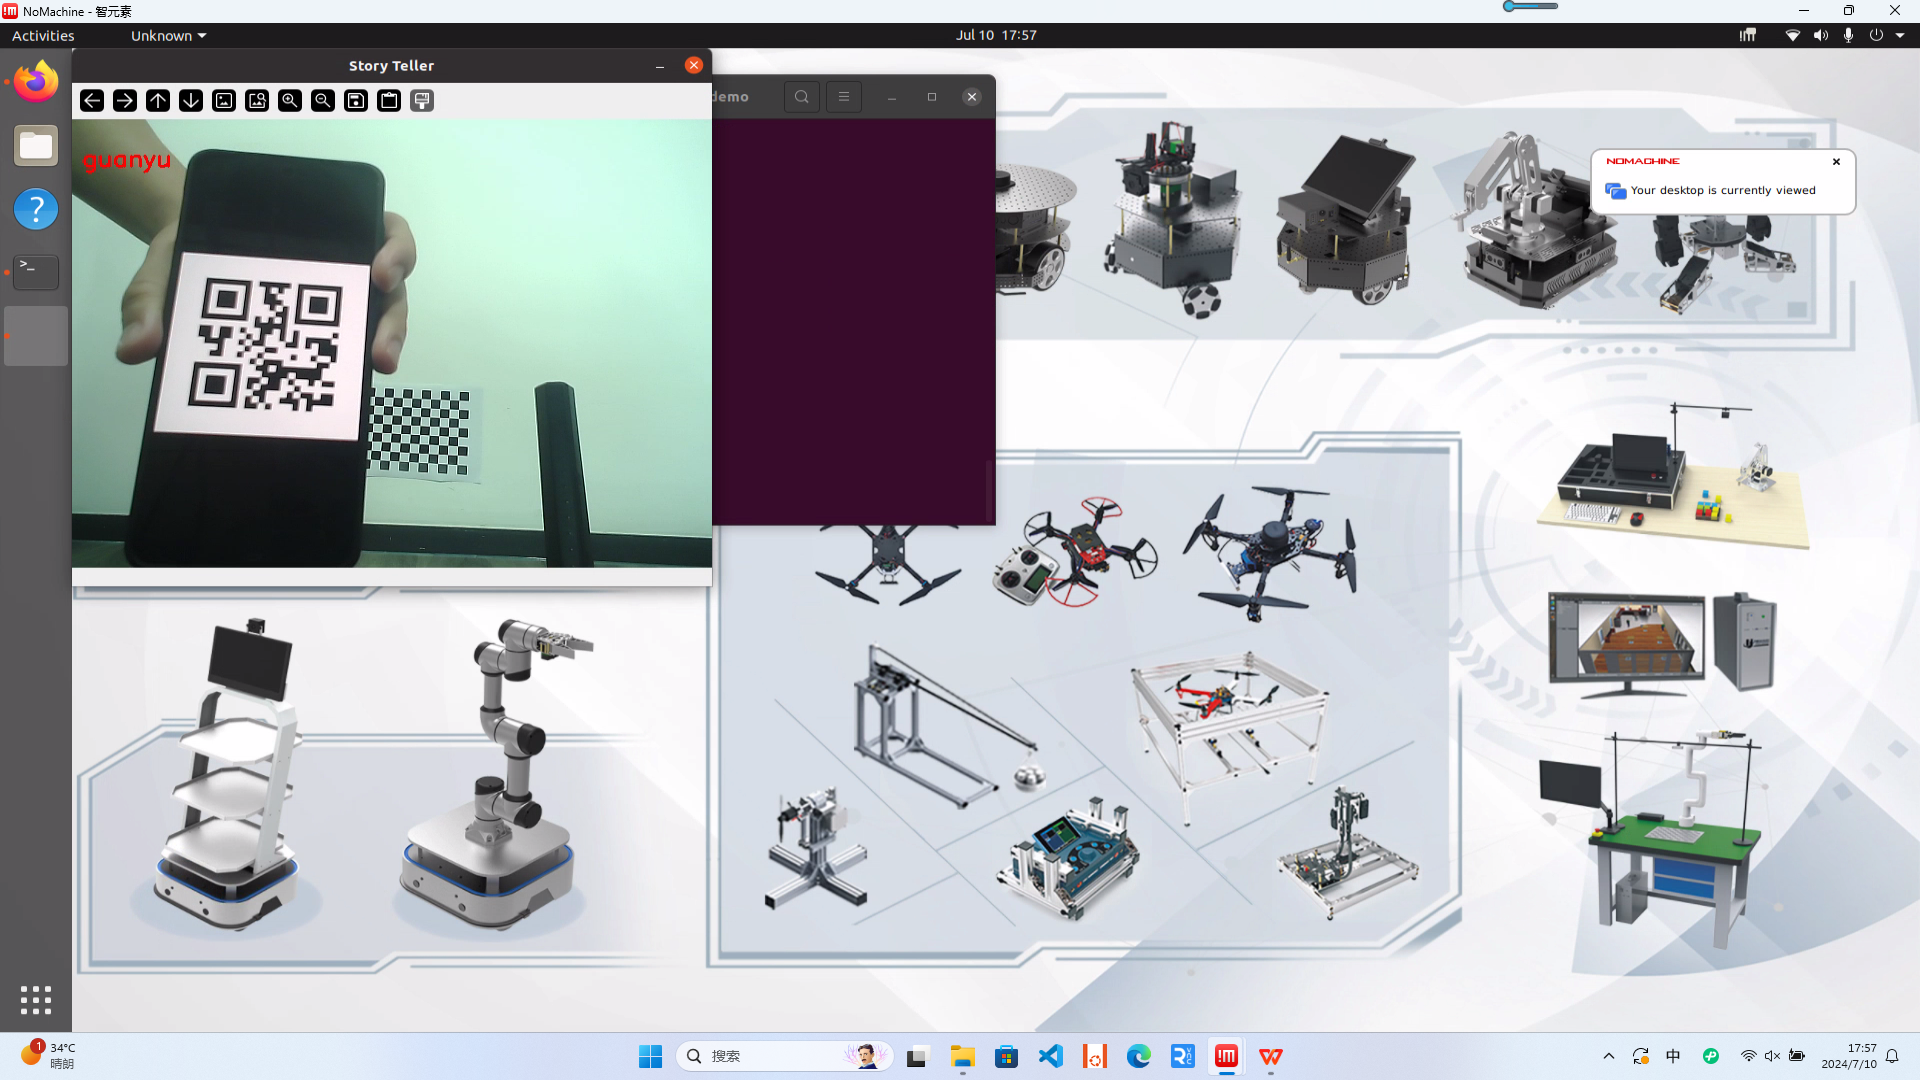Open File Explorer on Windows taskbar
This screenshot has width=1920, height=1080.
coord(963,1056)
